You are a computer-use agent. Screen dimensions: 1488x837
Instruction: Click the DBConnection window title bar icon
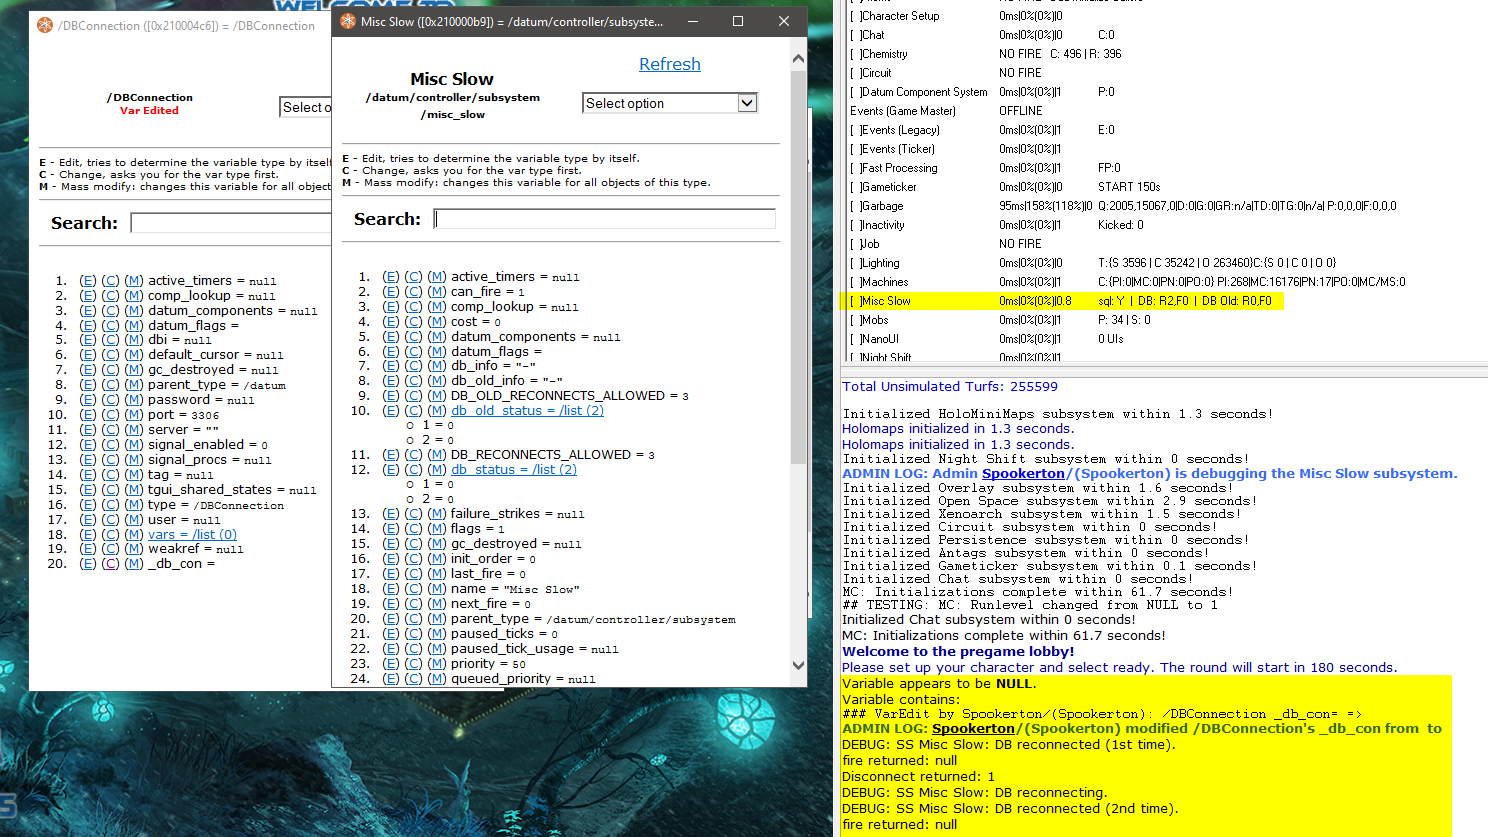coord(45,25)
